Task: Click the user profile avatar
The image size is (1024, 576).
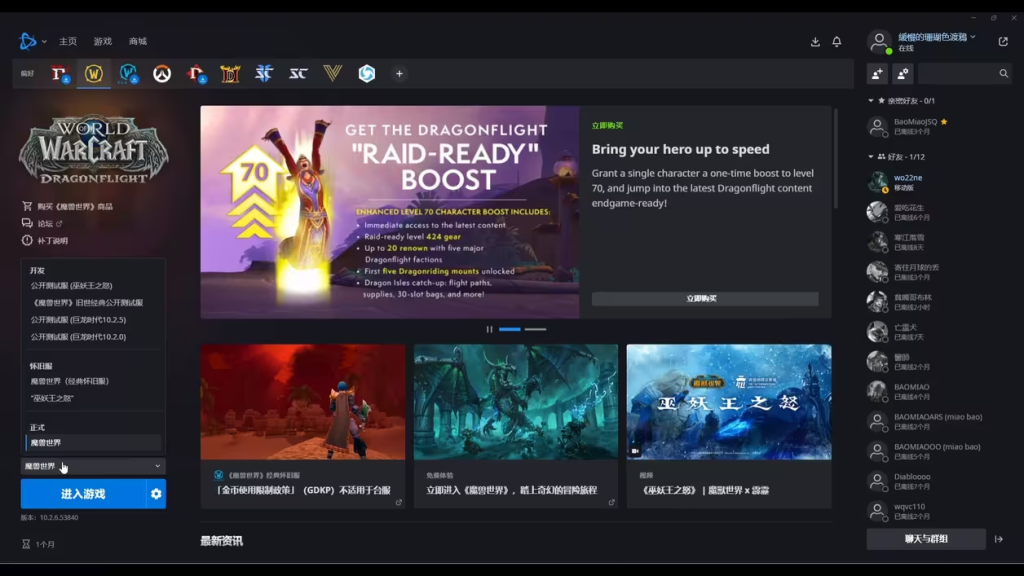Action: click(x=879, y=42)
